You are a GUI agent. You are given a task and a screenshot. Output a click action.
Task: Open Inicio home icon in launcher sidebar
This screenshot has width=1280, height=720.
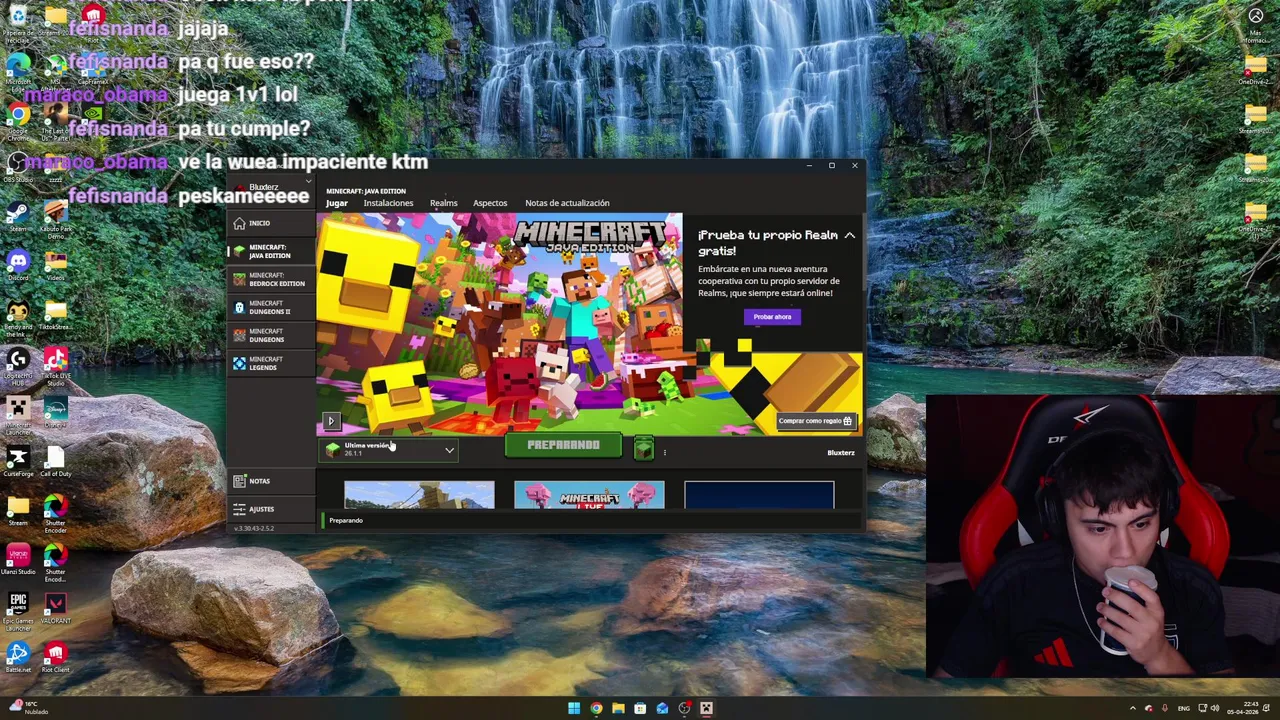pyautogui.click(x=239, y=224)
